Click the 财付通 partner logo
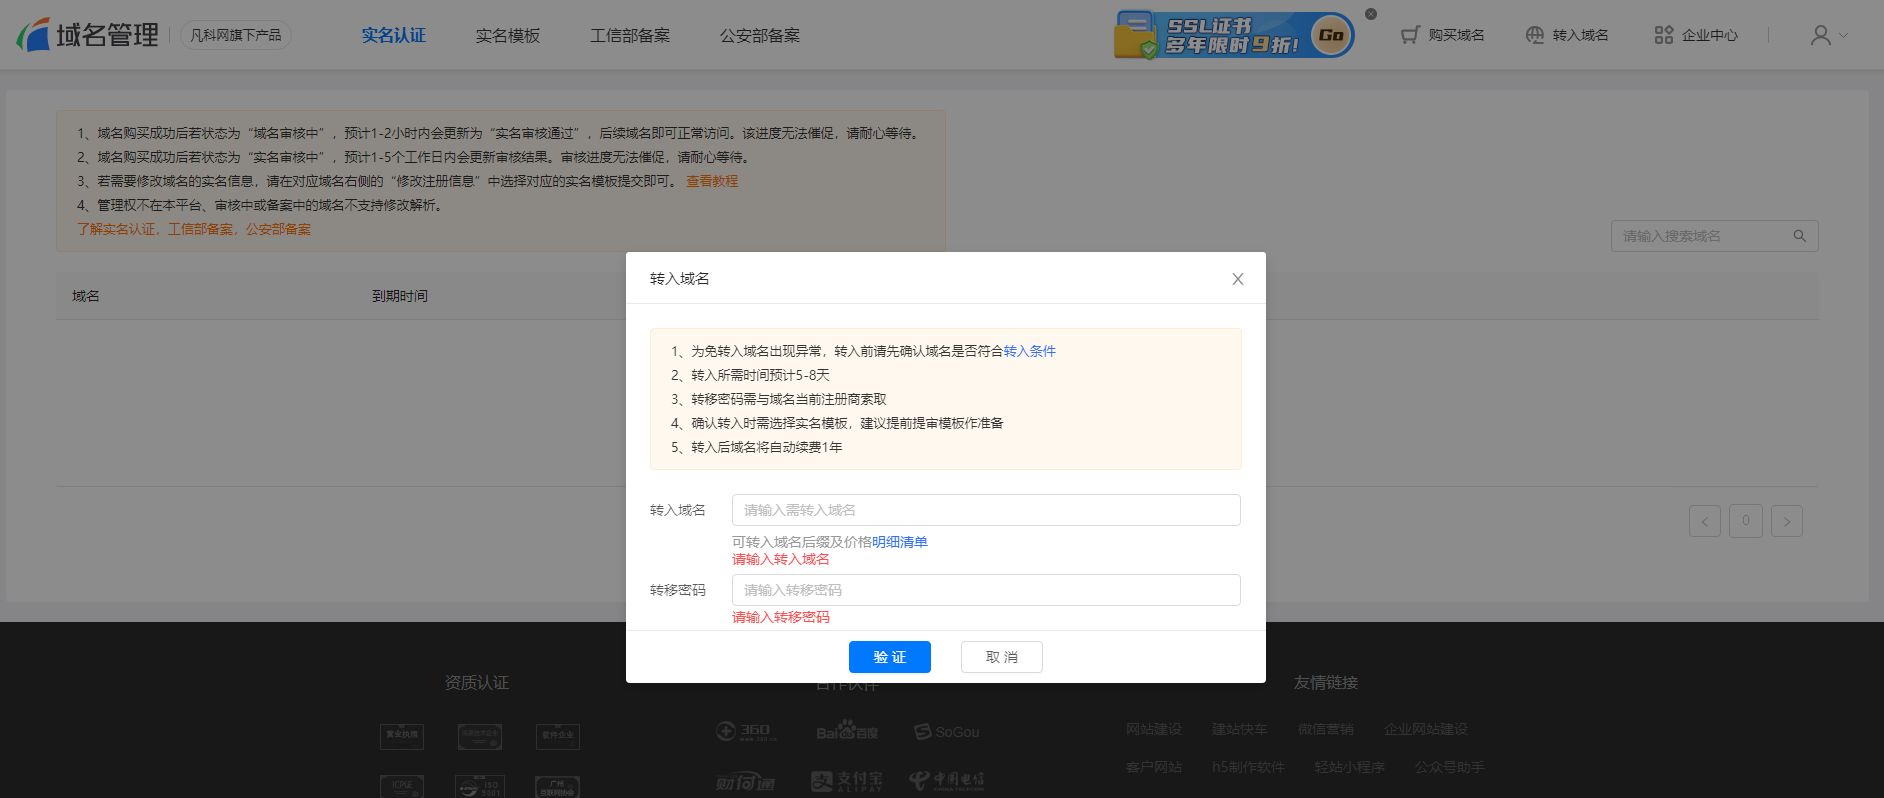The width and height of the screenshot is (1884, 798). (x=745, y=782)
